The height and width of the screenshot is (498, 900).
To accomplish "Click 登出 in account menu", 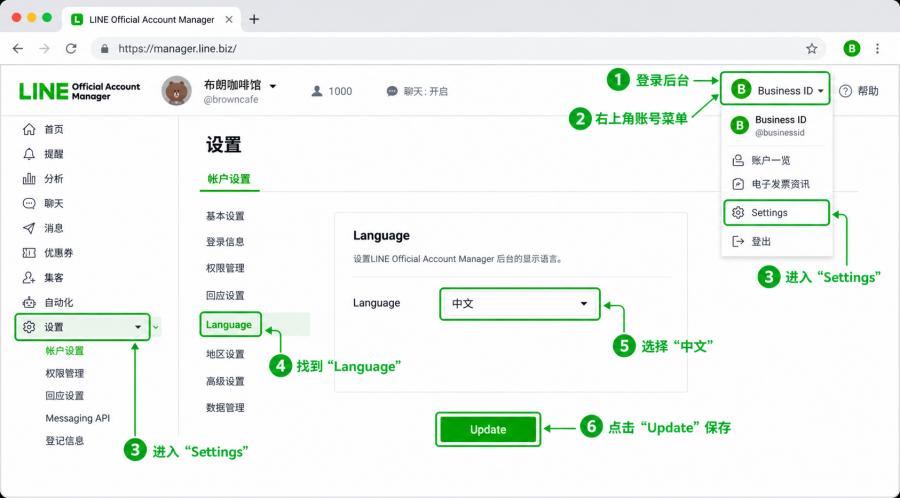I will (x=761, y=242).
